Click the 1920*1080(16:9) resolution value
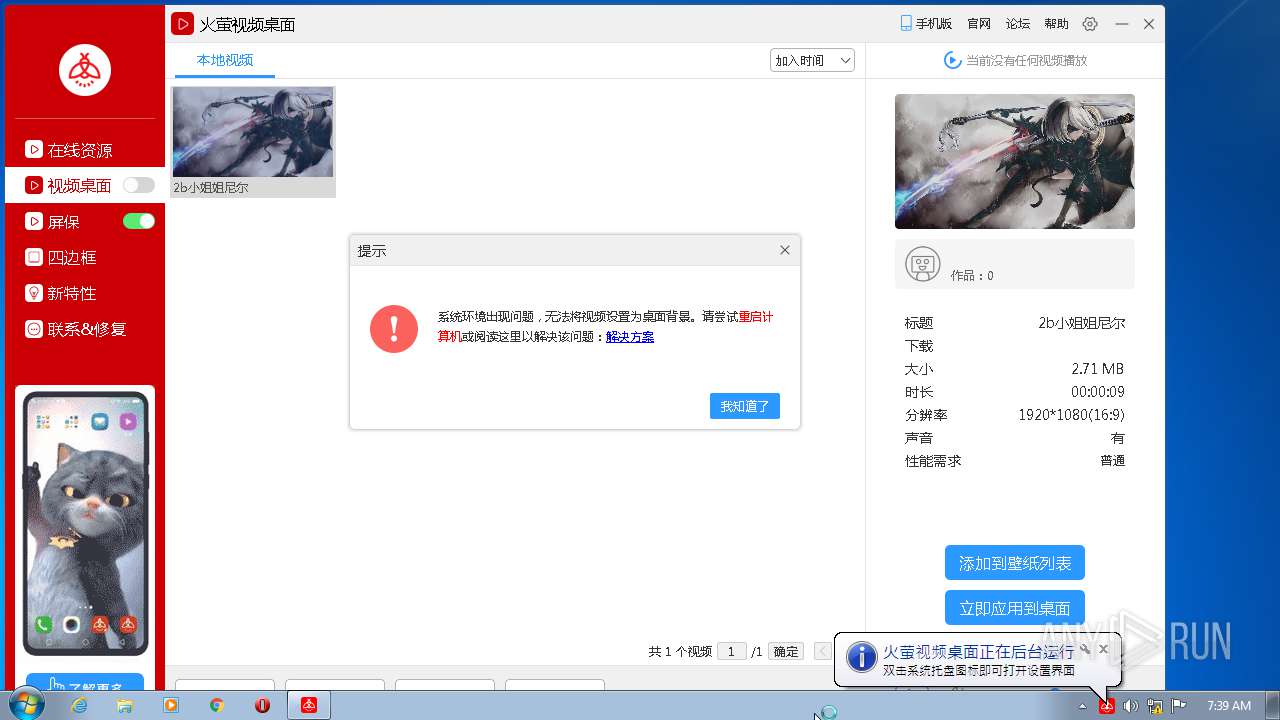 pyautogui.click(x=1071, y=415)
